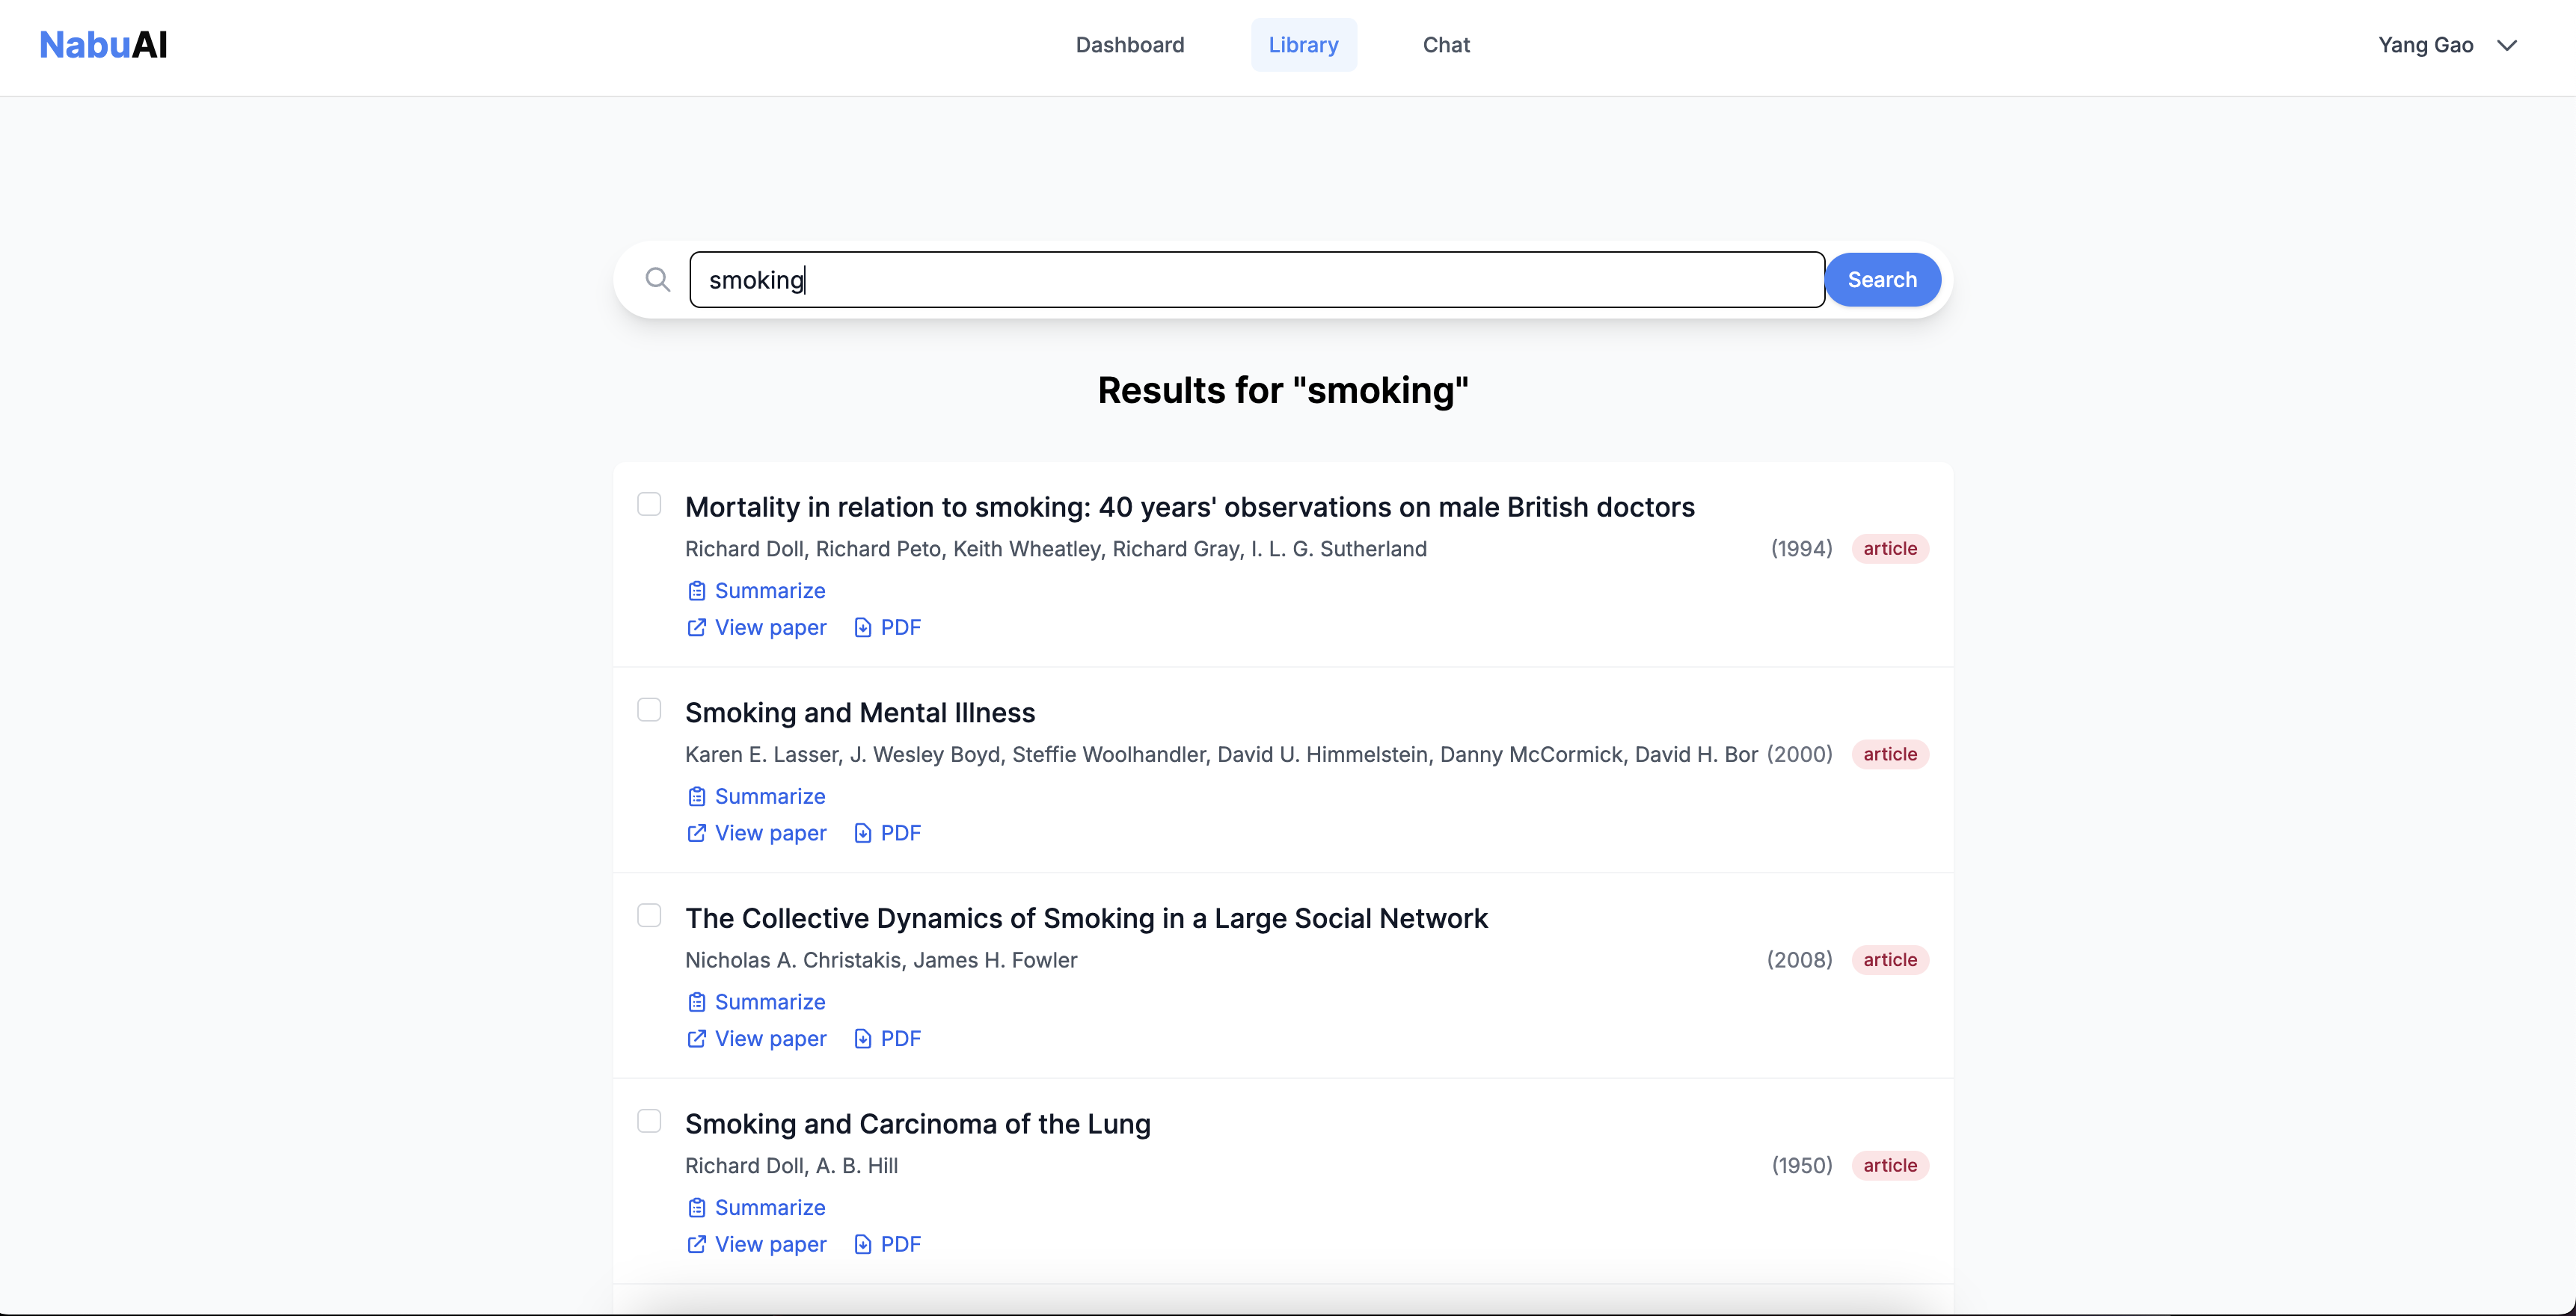Open the Yang Gao account dropdown
Image resolution: width=2576 pixels, height=1316 pixels.
tap(2425, 45)
